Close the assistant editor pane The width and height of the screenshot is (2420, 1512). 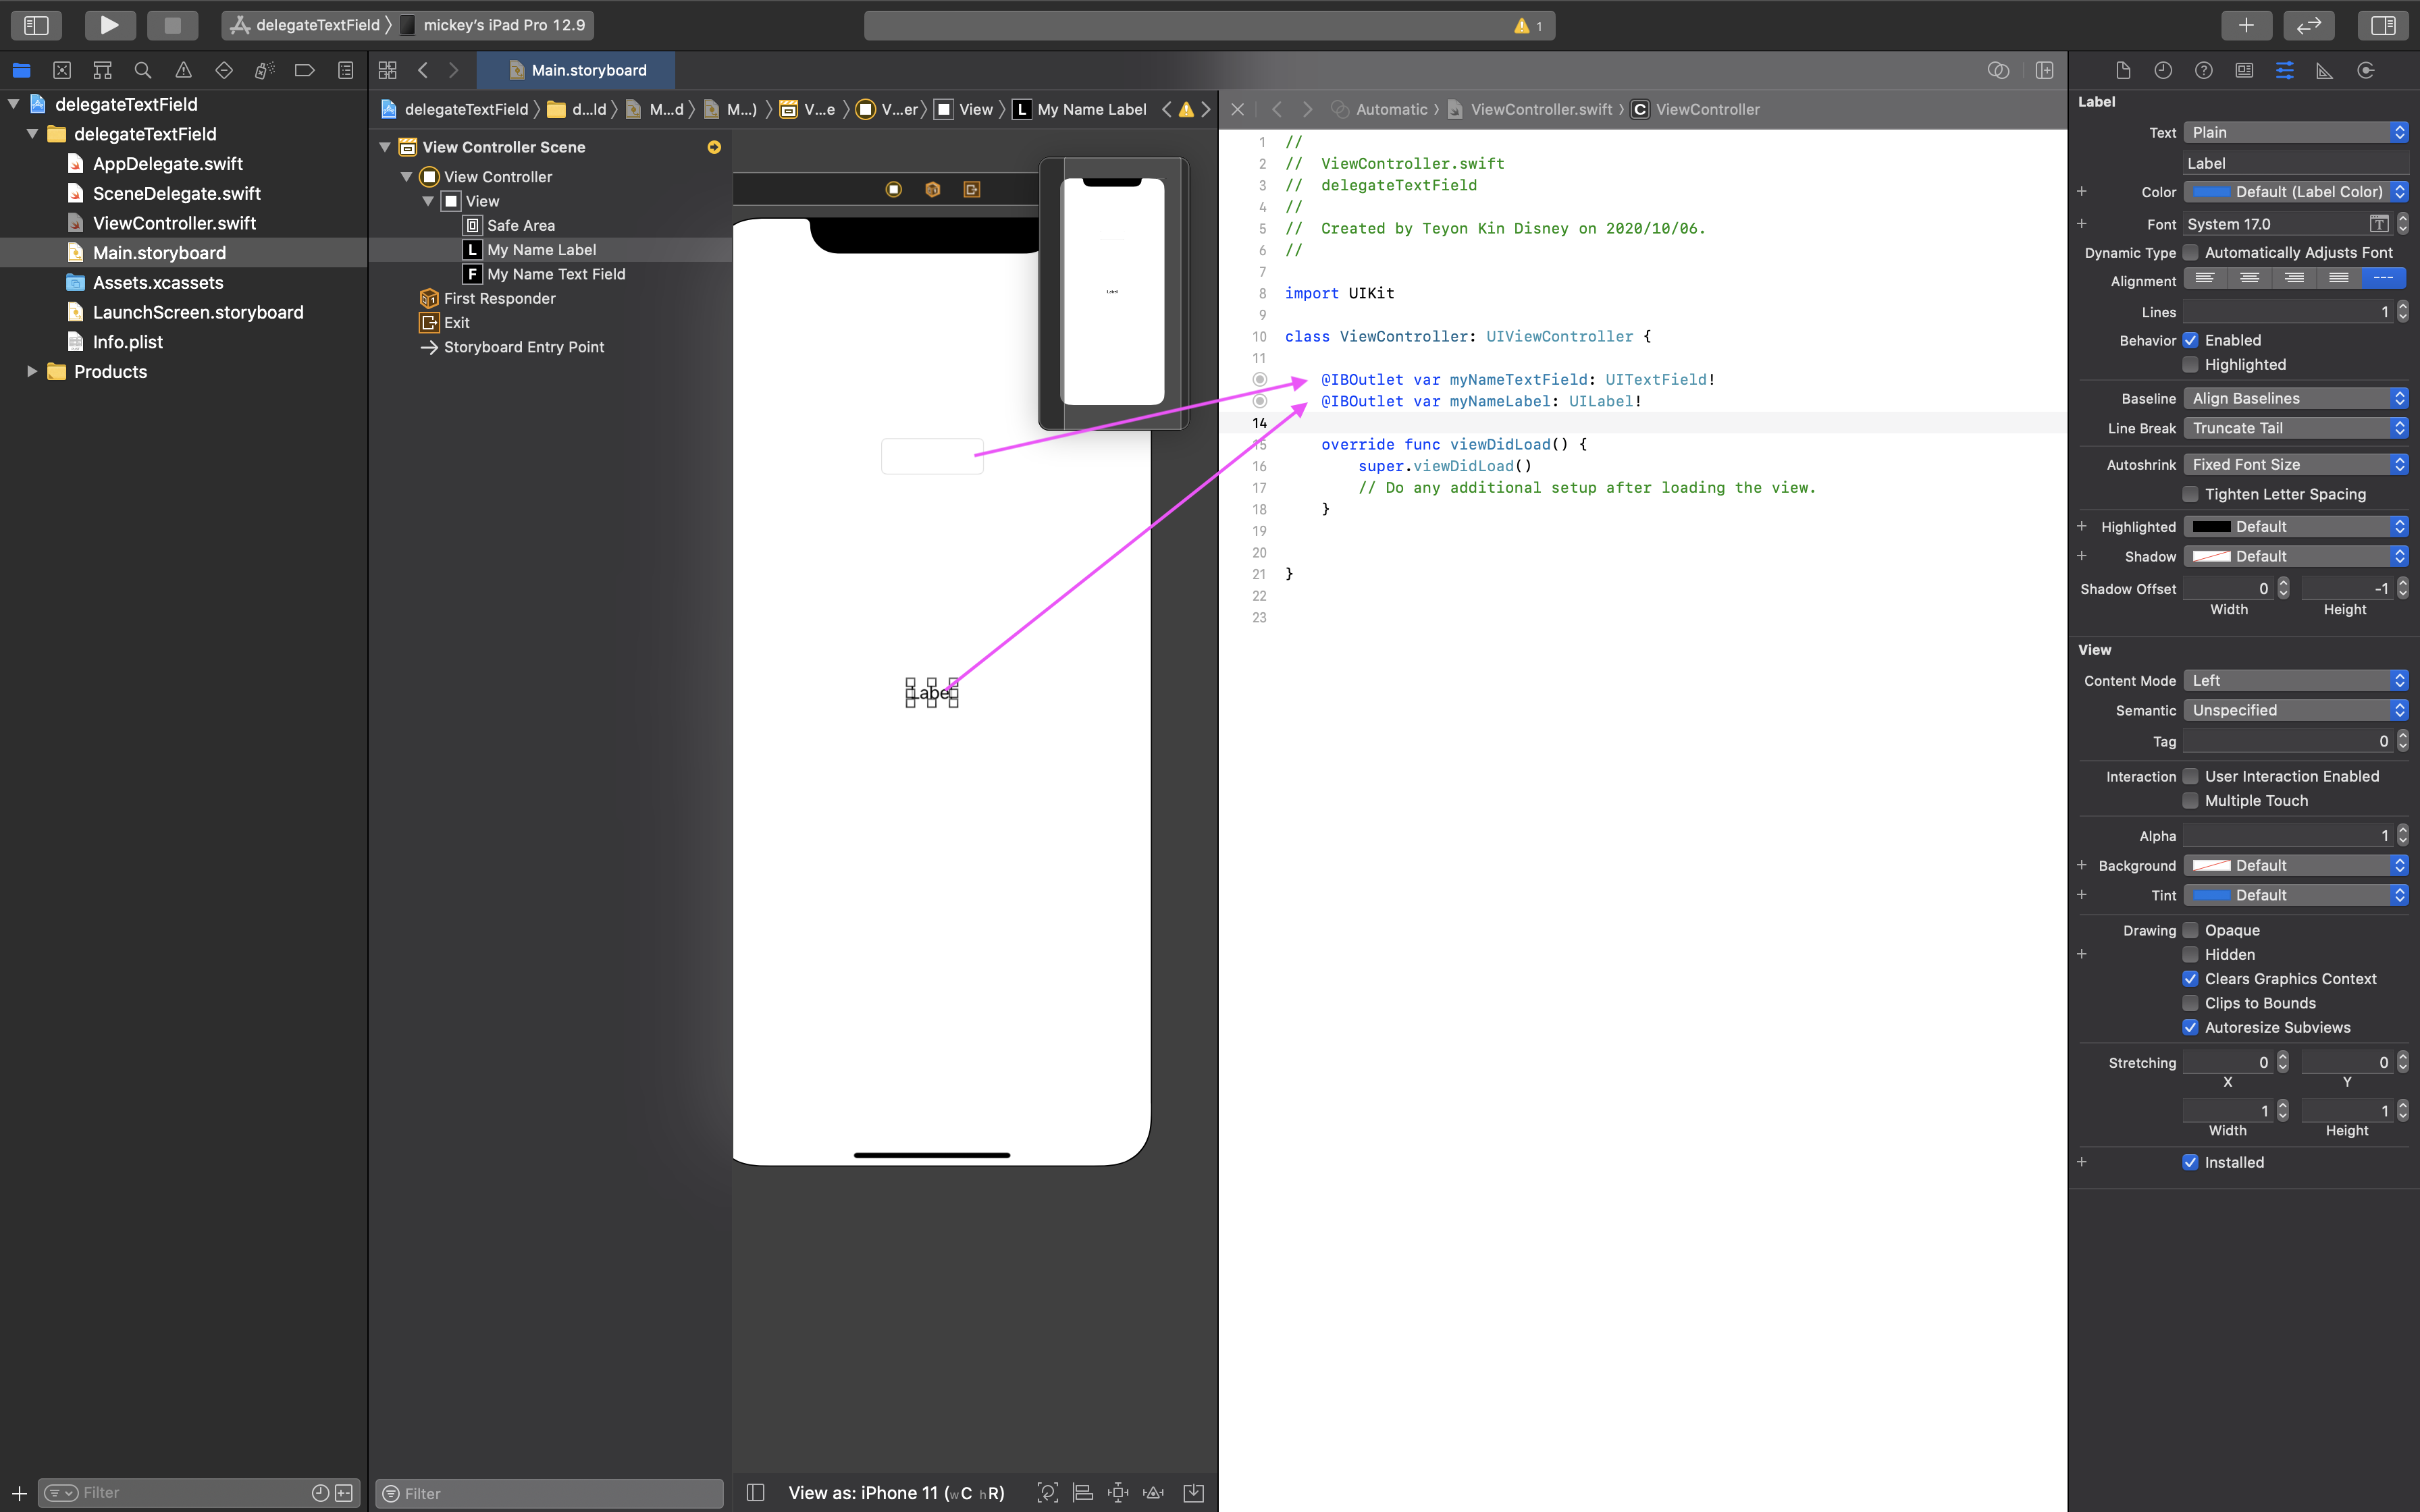point(1237,109)
